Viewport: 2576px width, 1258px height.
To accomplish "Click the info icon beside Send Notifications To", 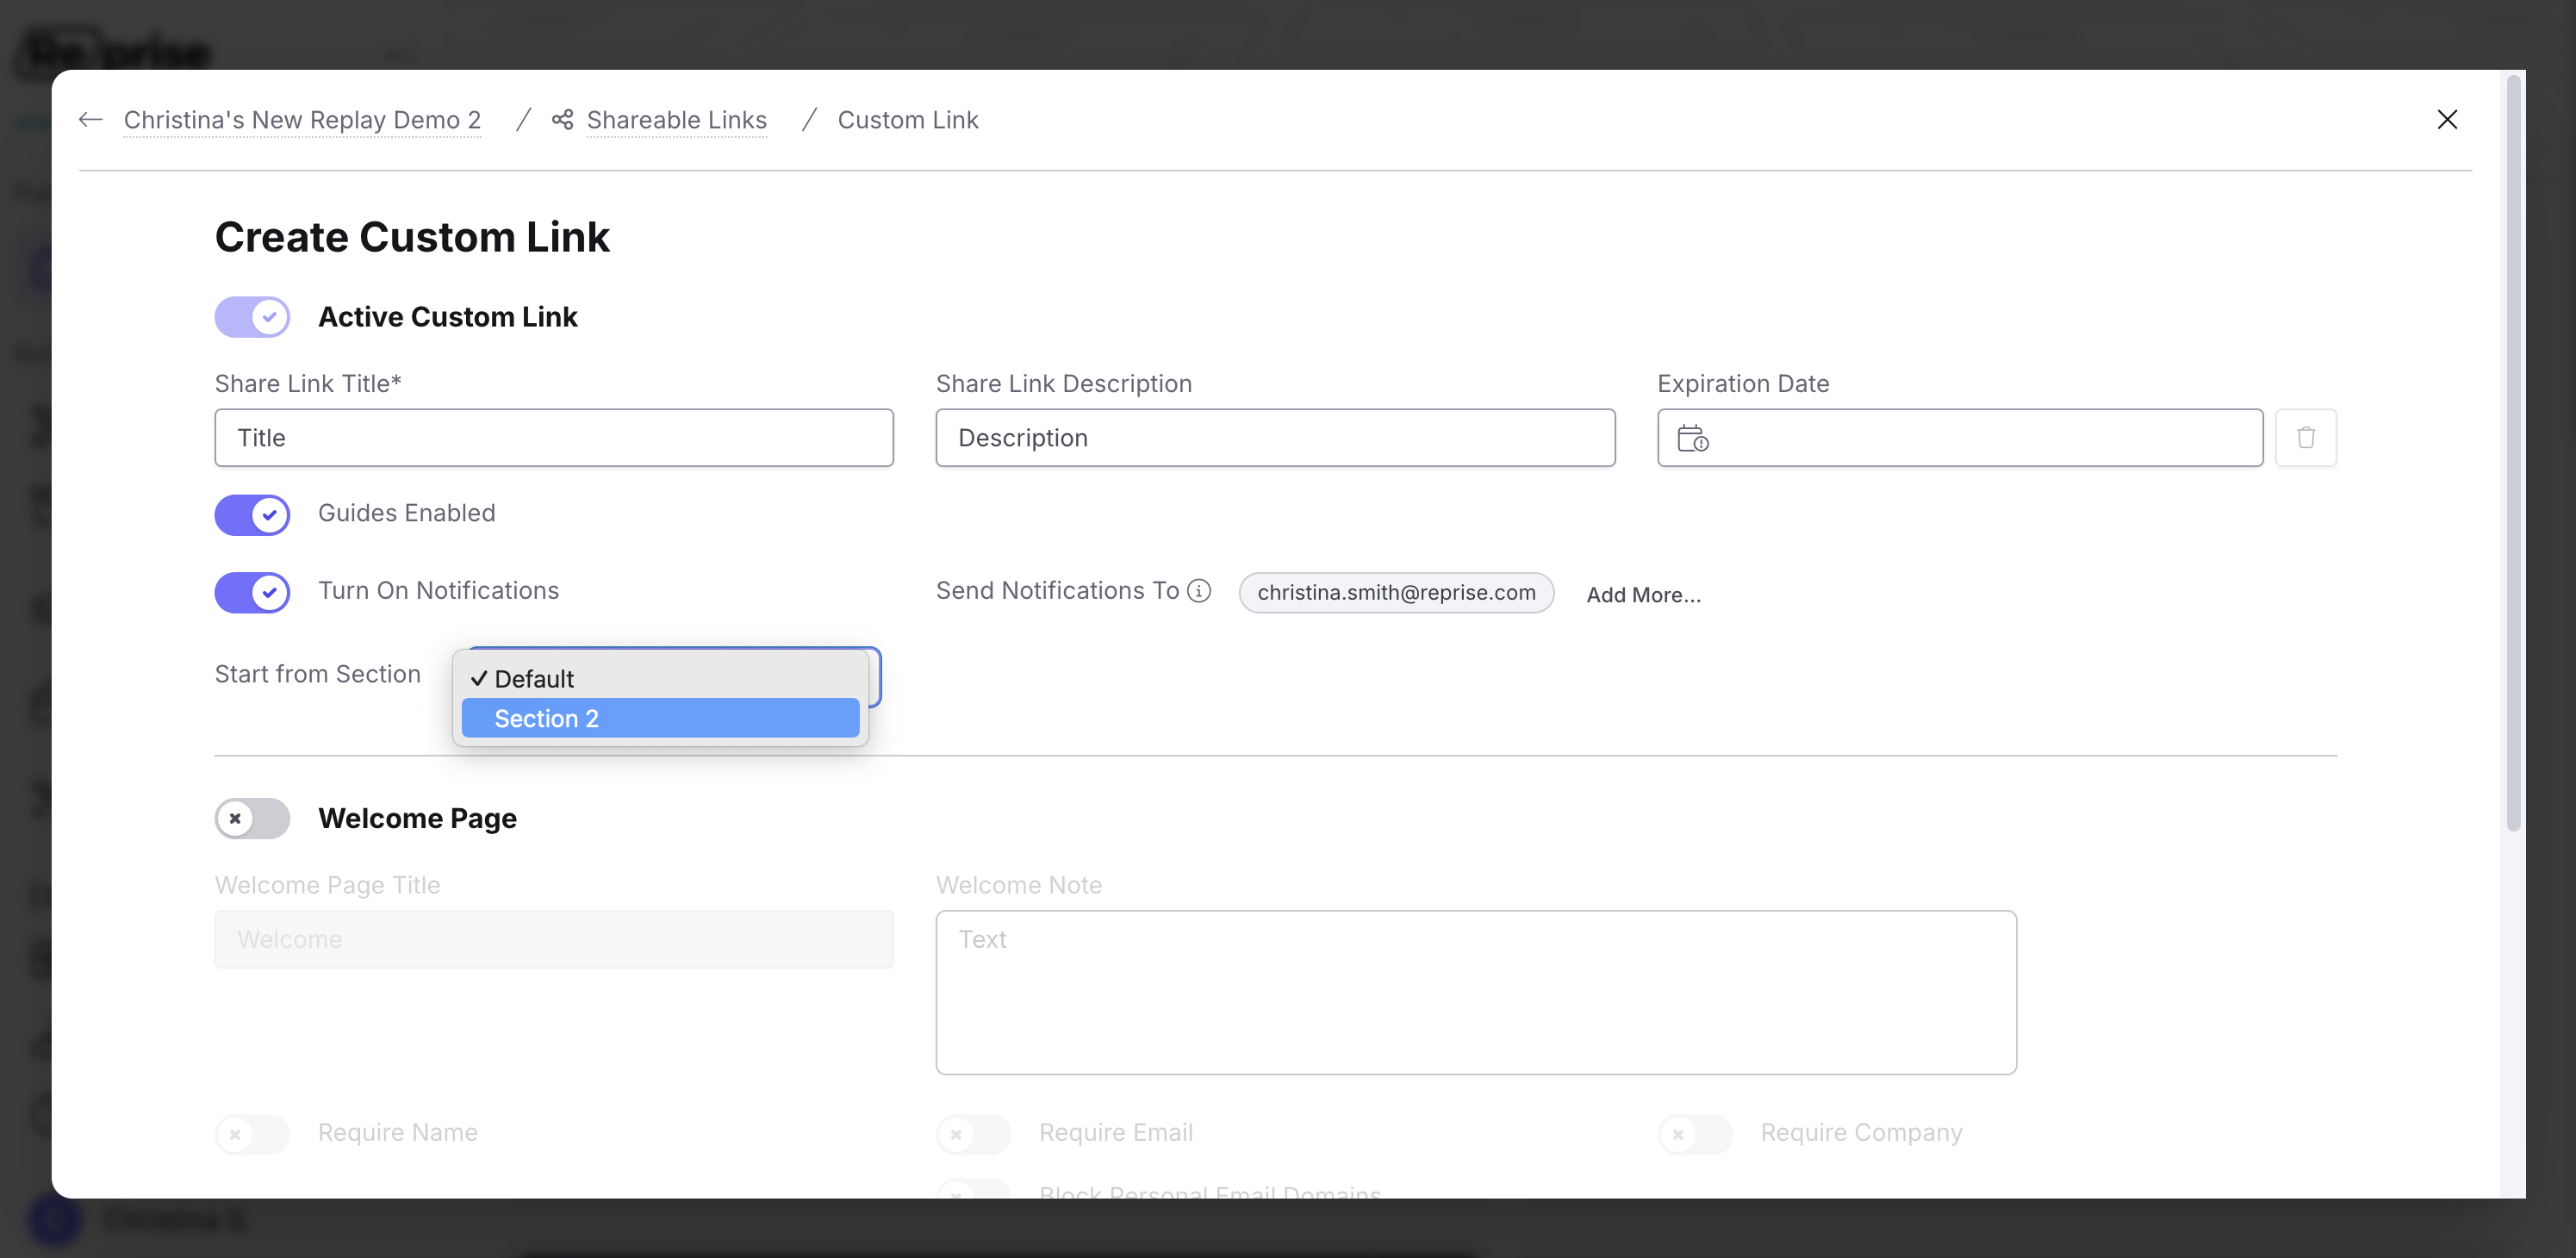I will (x=1199, y=591).
